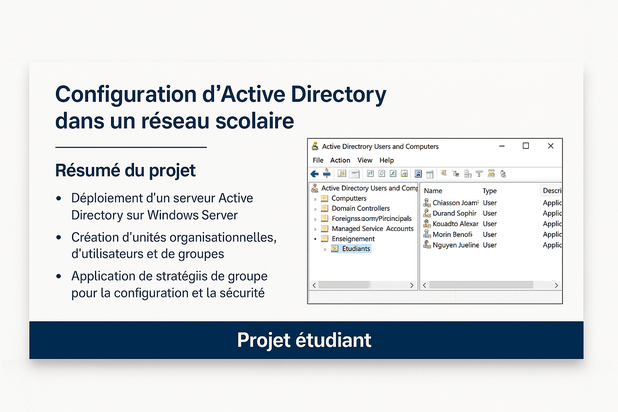The width and height of the screenshot is (618, 412).
Task: Click left arrow of tree pane scrollbar
Action: [314, 285]
